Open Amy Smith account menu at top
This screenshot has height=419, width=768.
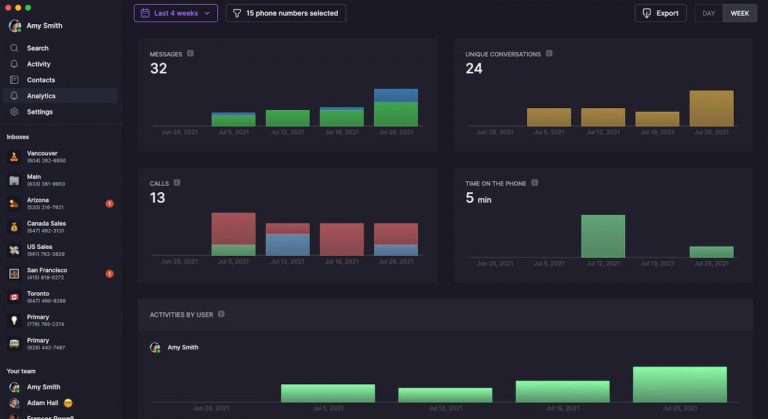pos(40,26)
